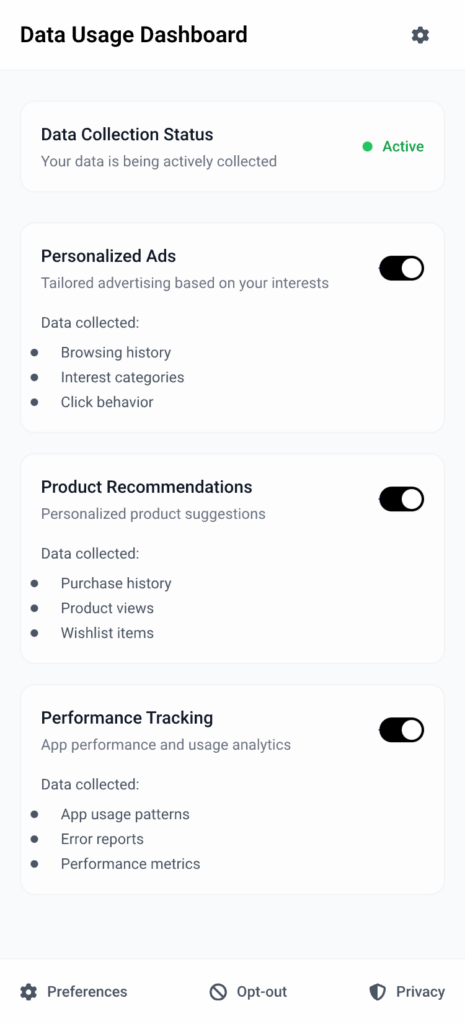
Task: Click the Product Recommendations heading
Action: (x=146, y=487)
